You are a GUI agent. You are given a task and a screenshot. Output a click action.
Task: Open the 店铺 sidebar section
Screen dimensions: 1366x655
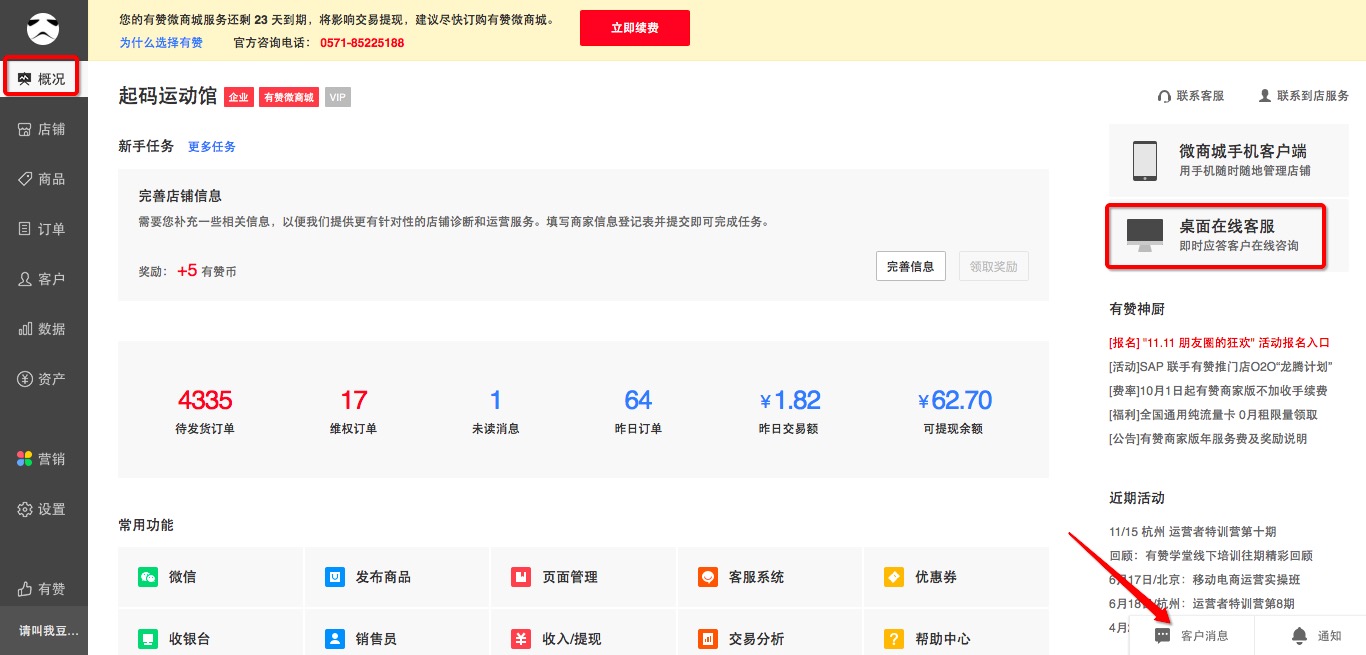(x=43, y=129)
